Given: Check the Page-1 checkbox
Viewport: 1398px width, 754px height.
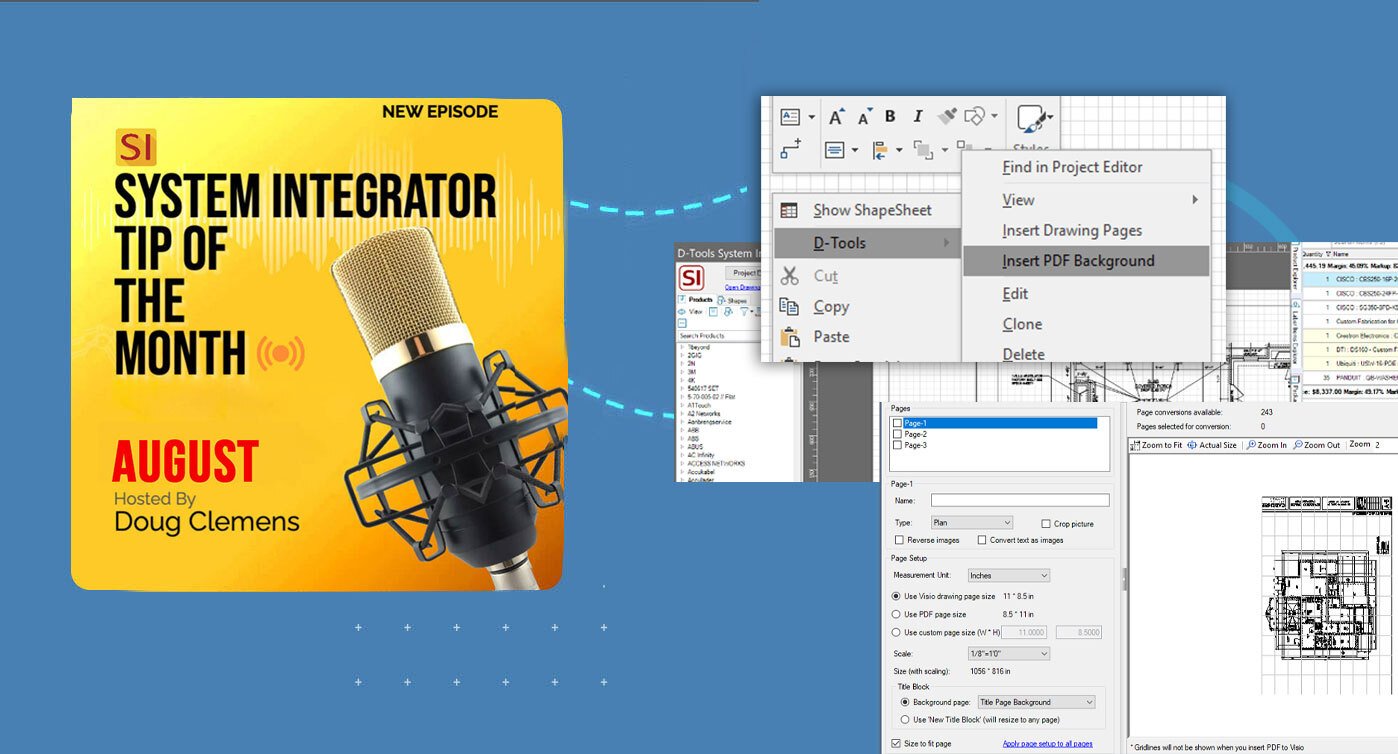Looking at the screenshot, I should (897, 423).
